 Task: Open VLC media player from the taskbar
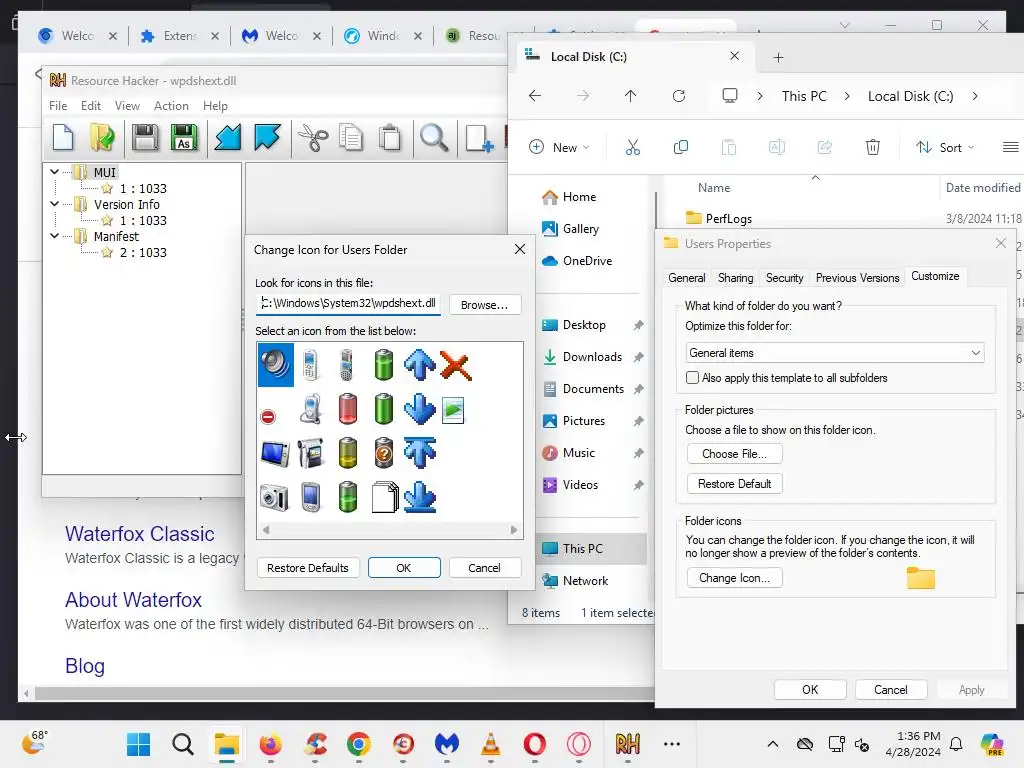[x=490, y=744]
